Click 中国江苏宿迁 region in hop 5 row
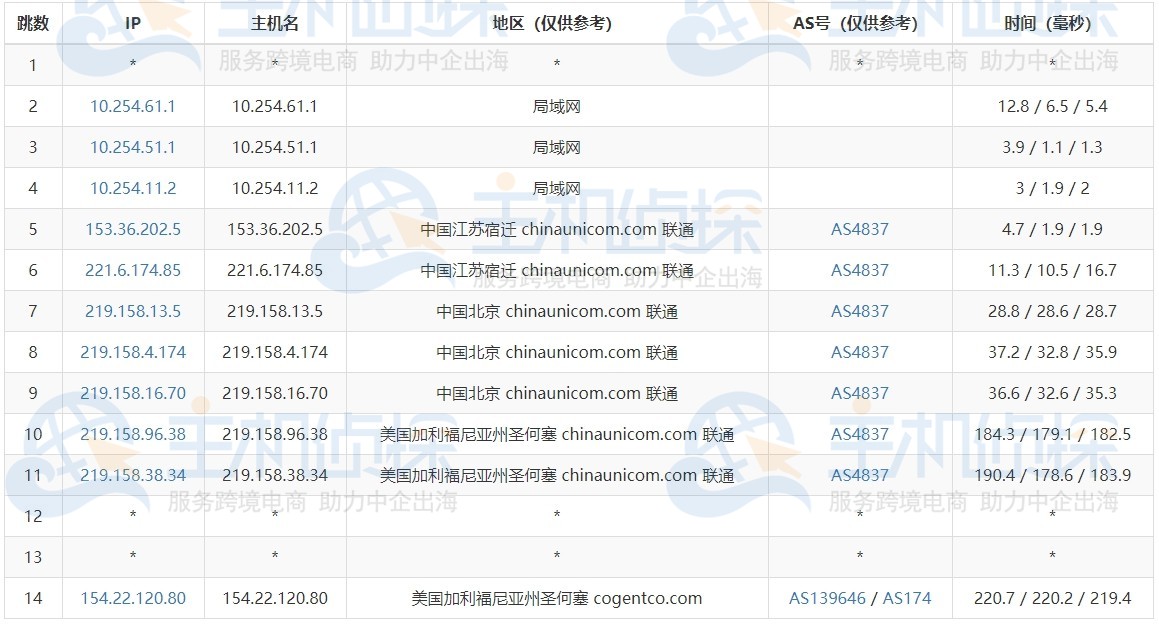Viewport: 1159px width, 624px height. [x=557, y=229]
